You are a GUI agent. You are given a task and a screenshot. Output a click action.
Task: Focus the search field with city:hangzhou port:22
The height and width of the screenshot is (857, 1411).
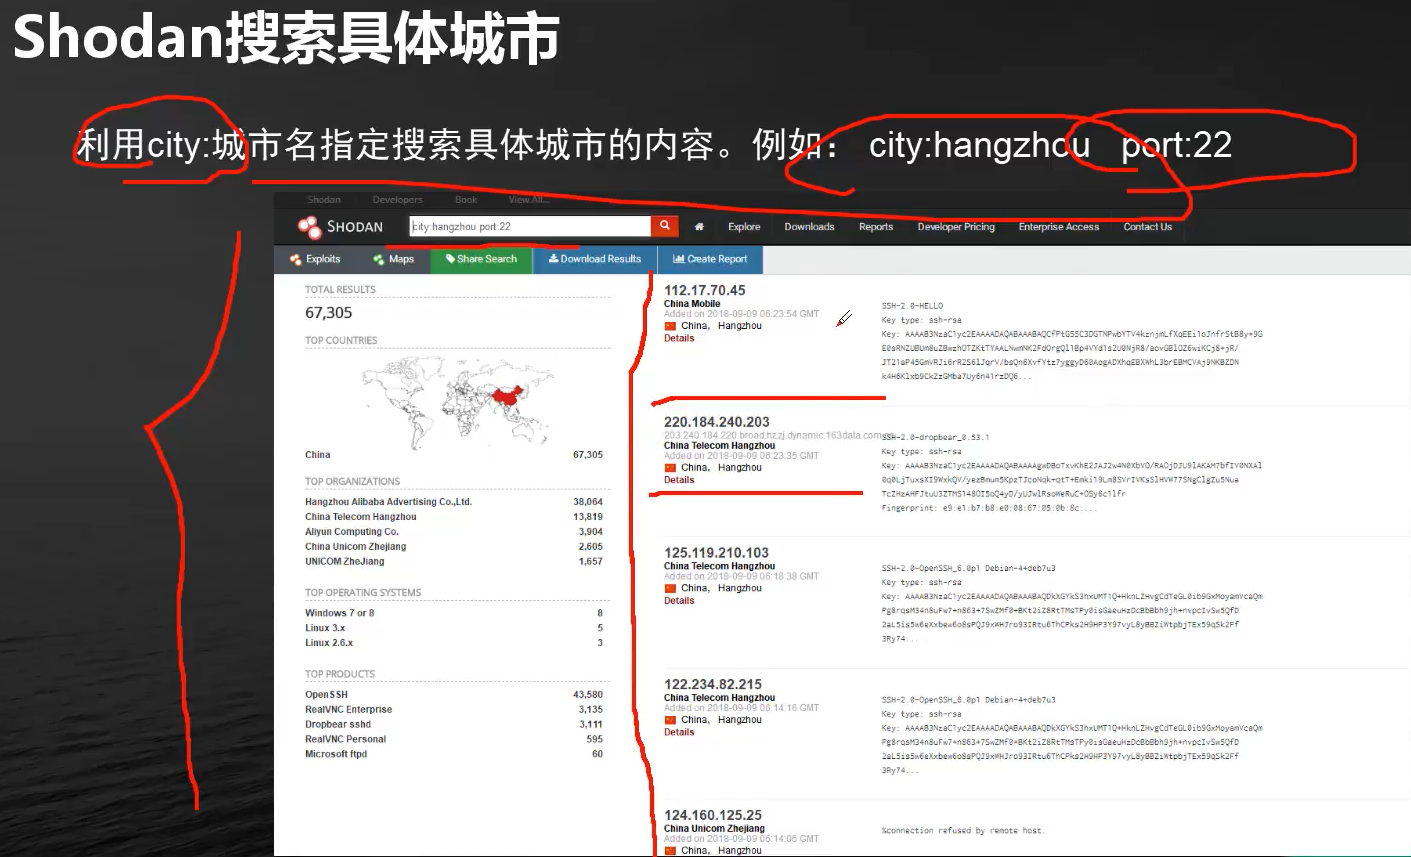pos(530,226)
